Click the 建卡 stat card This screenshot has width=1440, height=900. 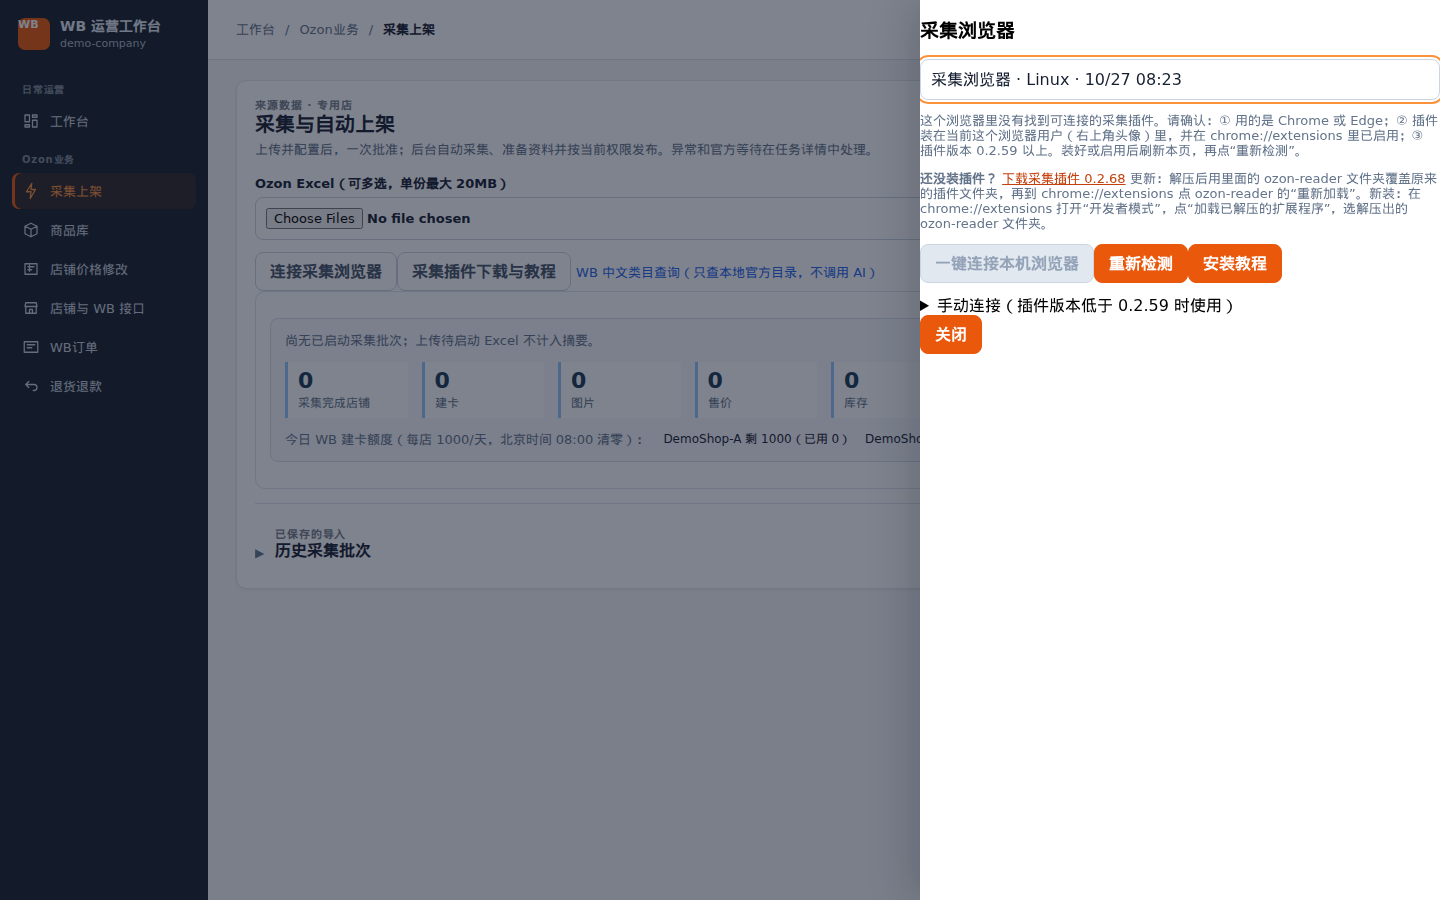click(484, 389)
